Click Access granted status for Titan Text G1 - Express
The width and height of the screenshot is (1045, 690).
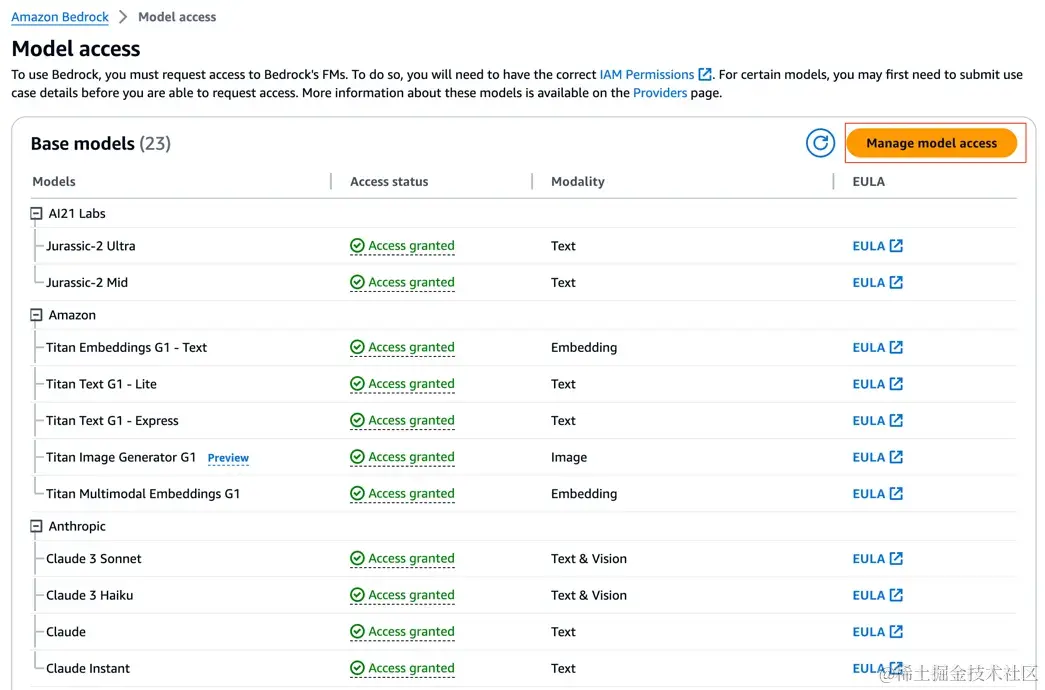403,421
